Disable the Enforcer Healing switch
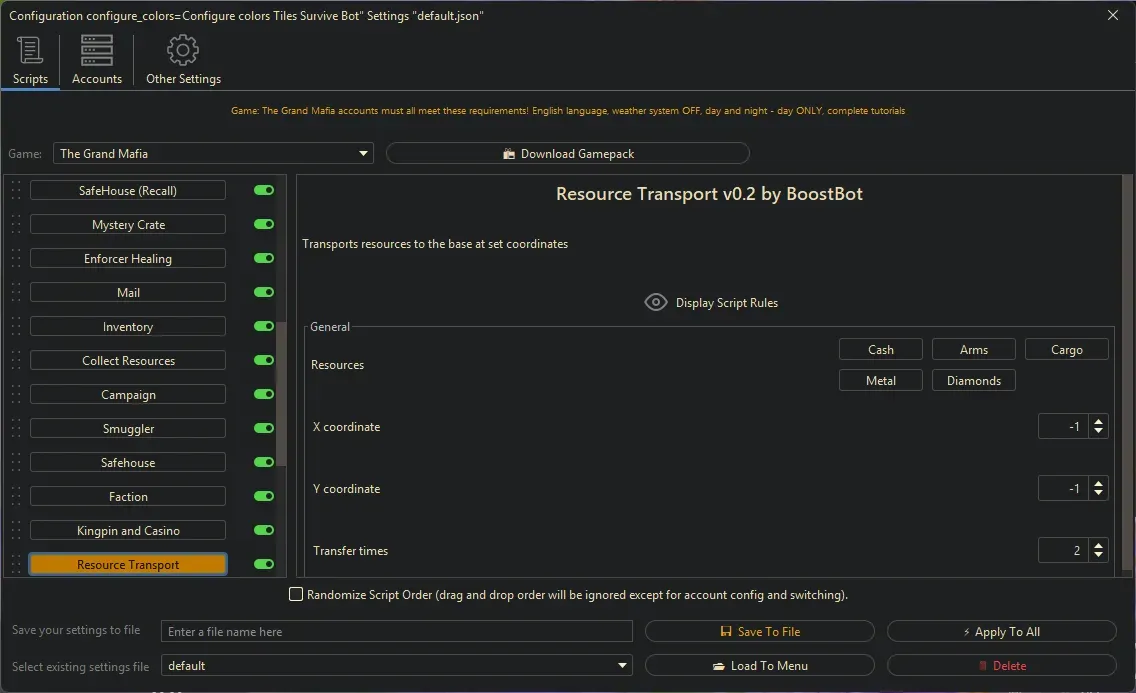The height and width of the screenshot is (693, 1136). pos(264,259)
